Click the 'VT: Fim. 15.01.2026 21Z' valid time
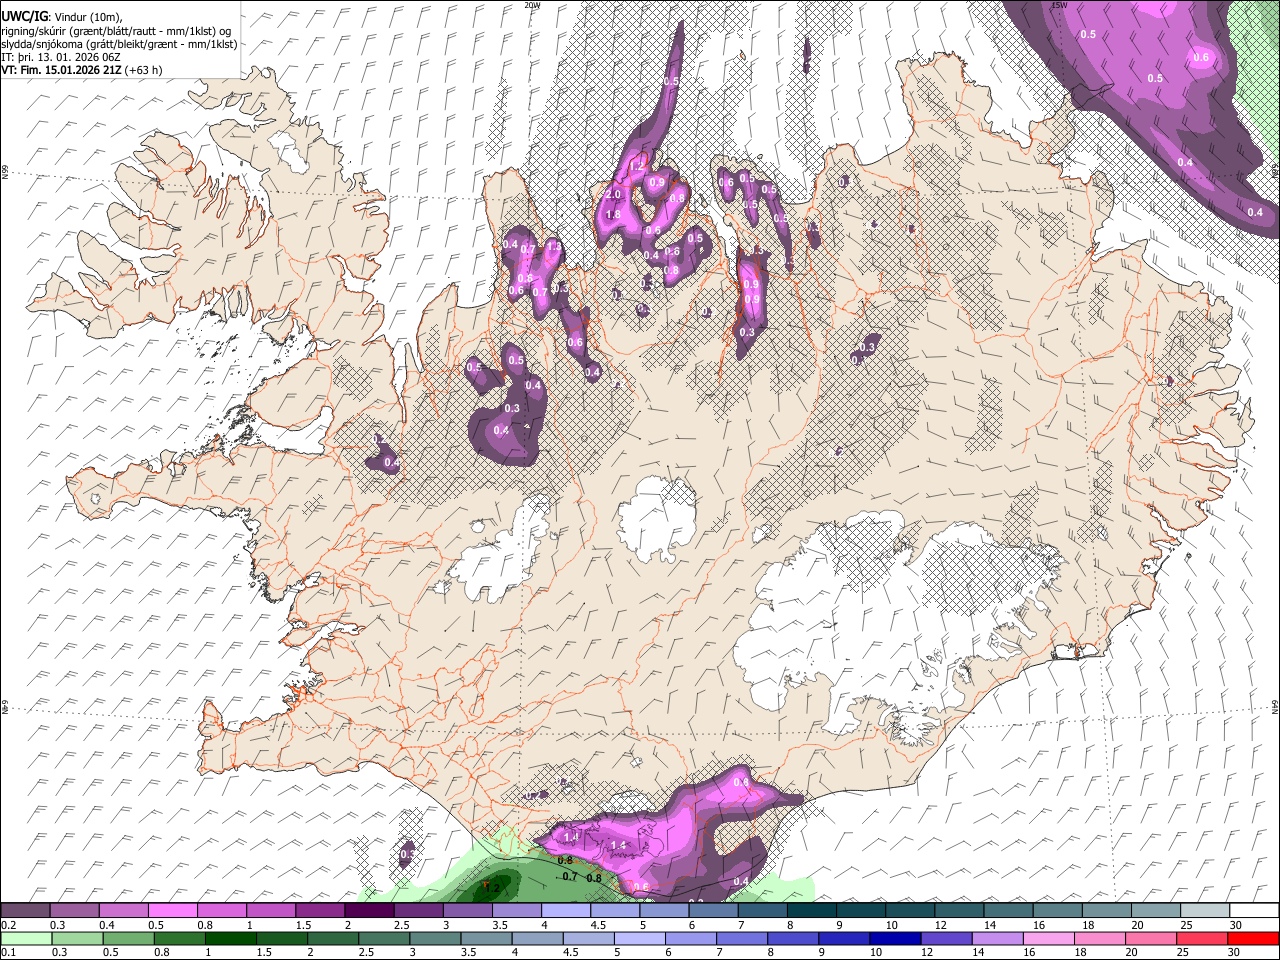Screen dimensions: 1280x960 point(61,70)
